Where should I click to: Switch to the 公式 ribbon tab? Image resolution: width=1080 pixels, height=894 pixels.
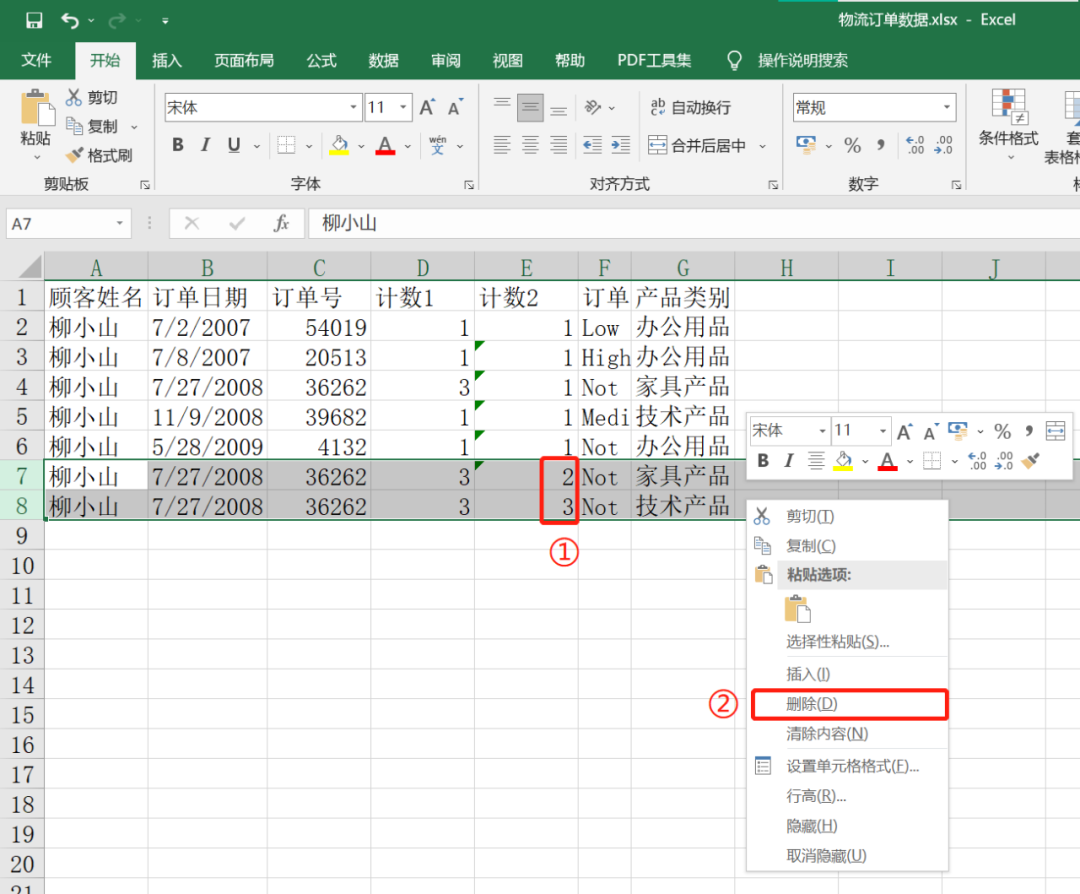click(x=321, y=61)
